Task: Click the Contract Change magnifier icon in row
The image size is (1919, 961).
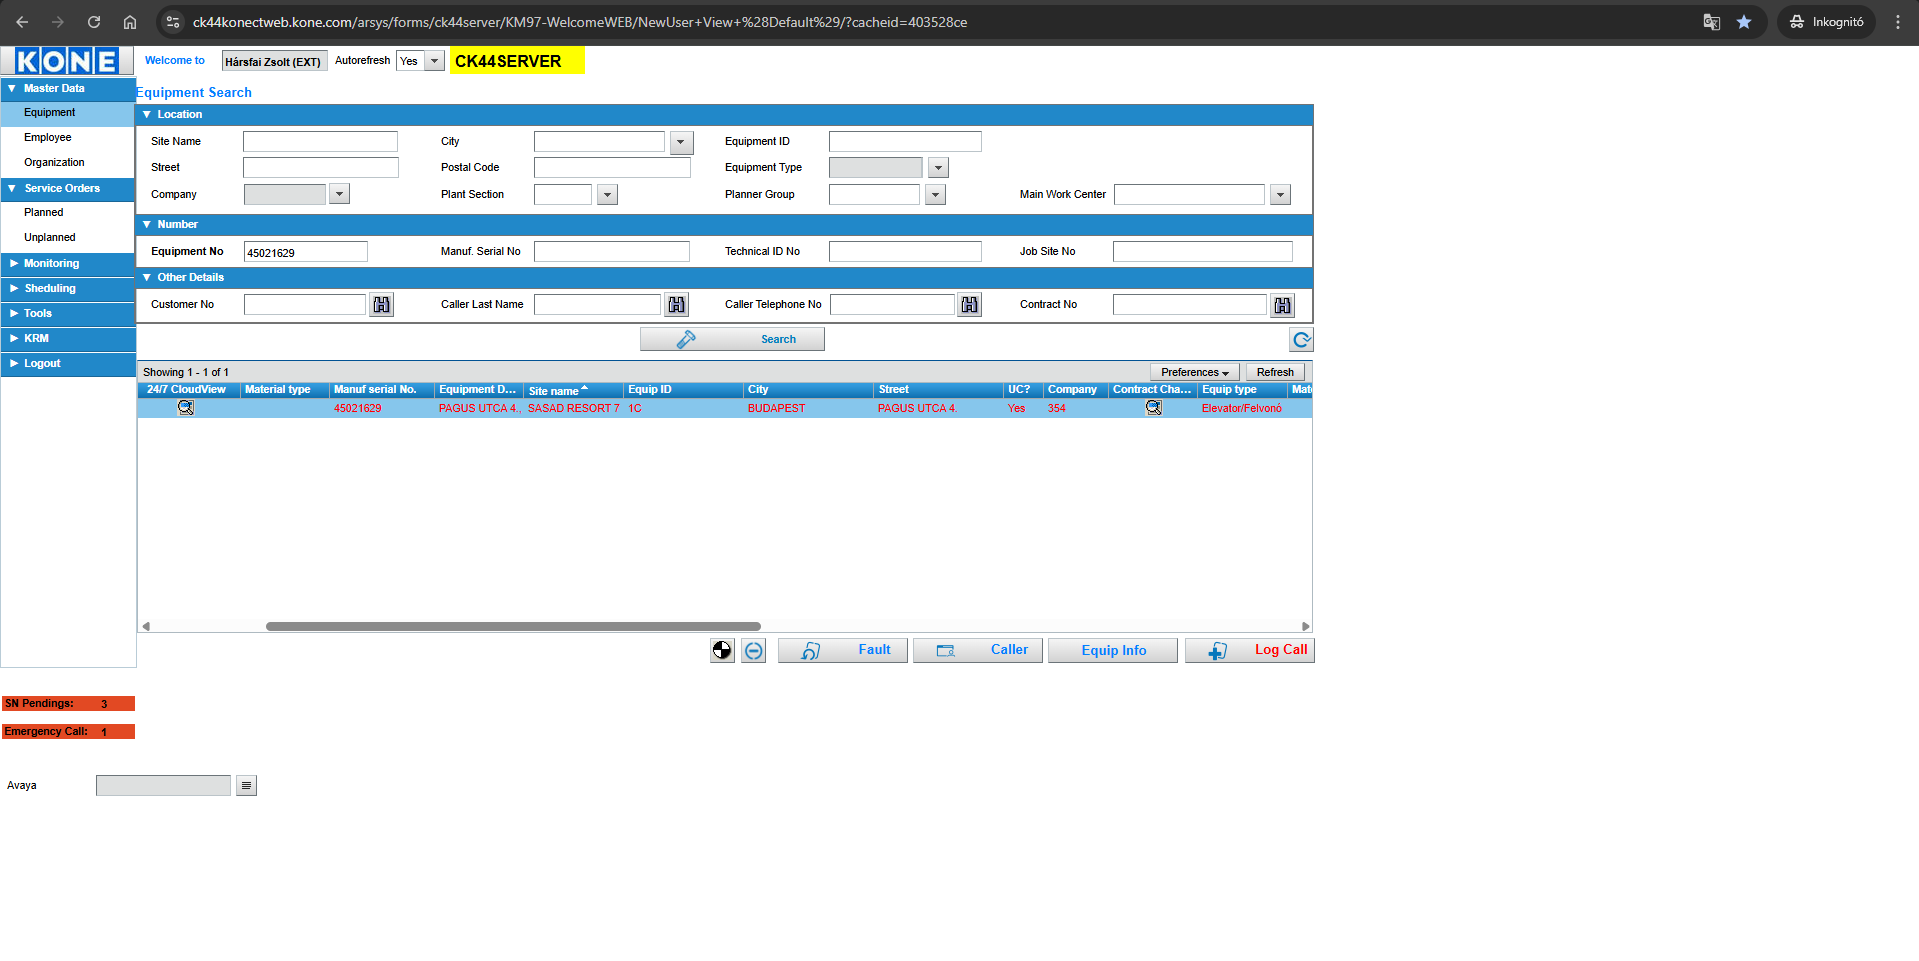Action: [x=1153, y=408]
